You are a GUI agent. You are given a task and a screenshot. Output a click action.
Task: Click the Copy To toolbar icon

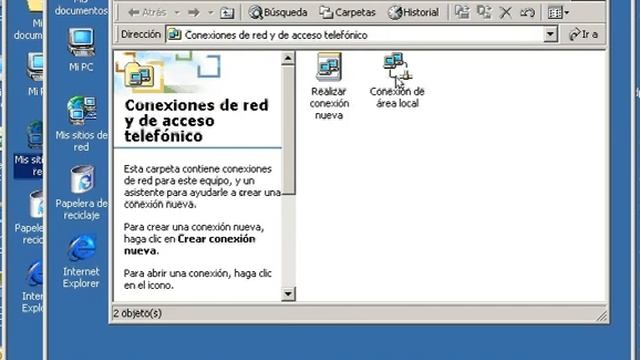tap(484, 12)
